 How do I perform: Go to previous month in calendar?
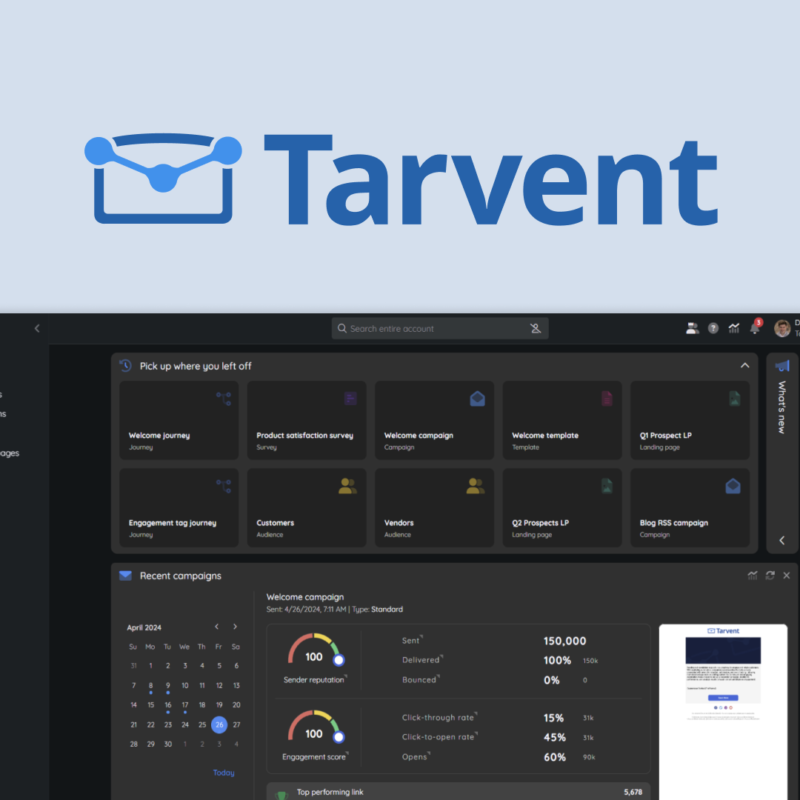click(x=216, y=627)
